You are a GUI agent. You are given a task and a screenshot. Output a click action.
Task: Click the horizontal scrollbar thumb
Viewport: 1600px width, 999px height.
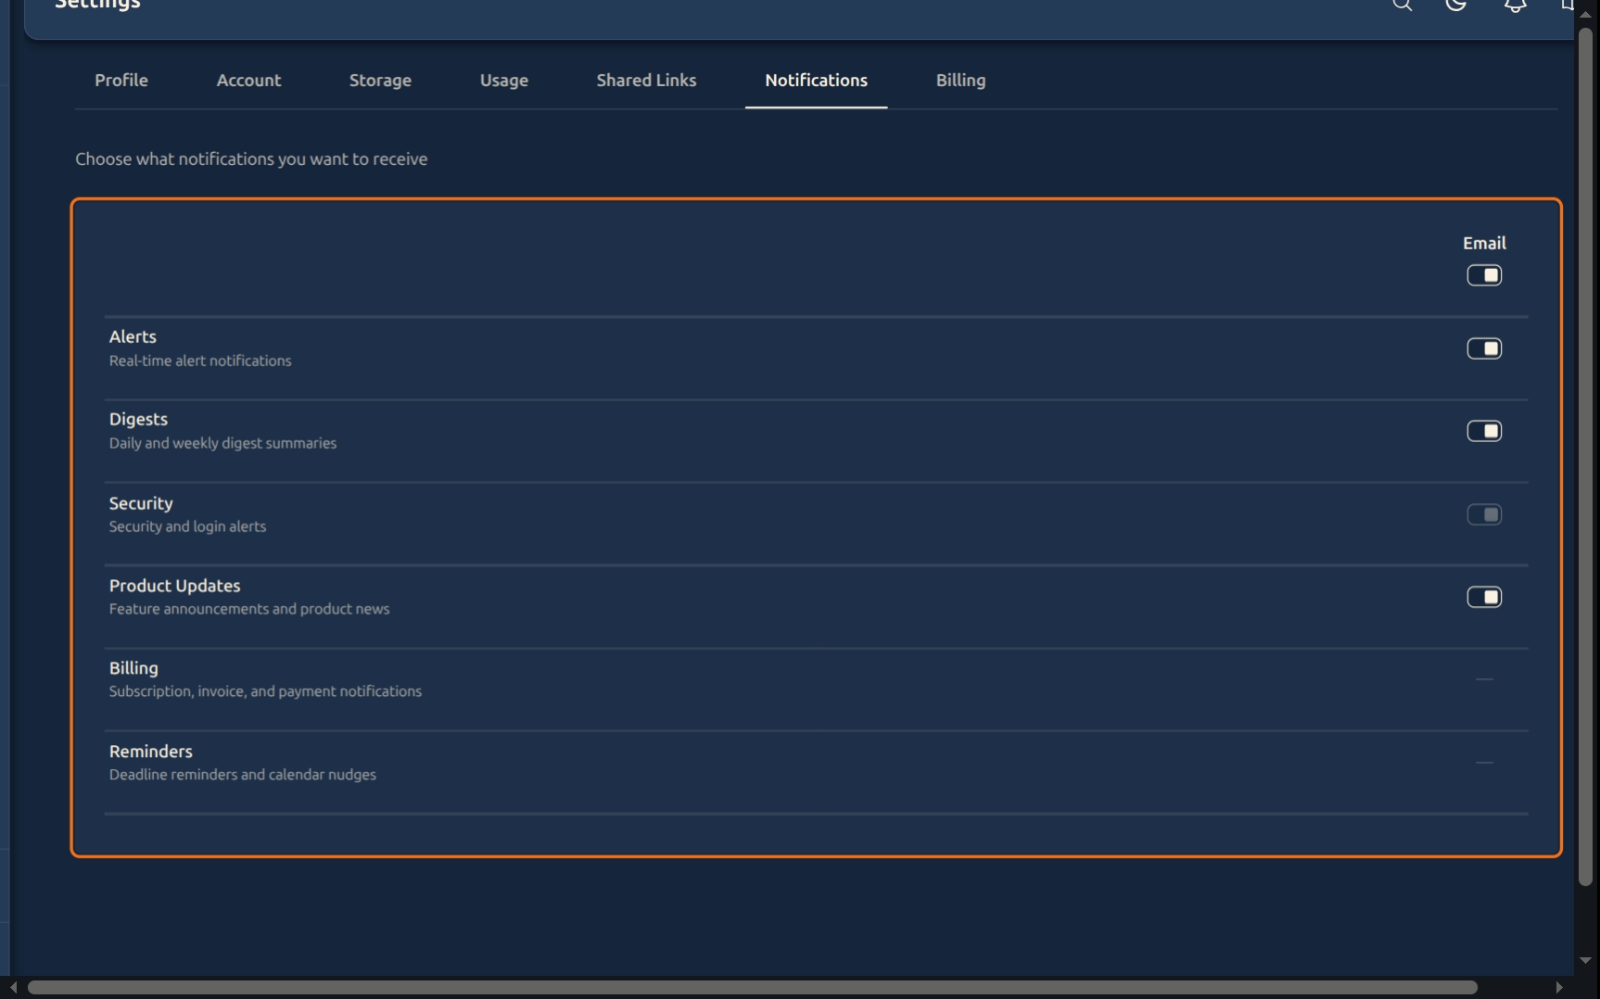pyautogui.click(x=752, y=987)
